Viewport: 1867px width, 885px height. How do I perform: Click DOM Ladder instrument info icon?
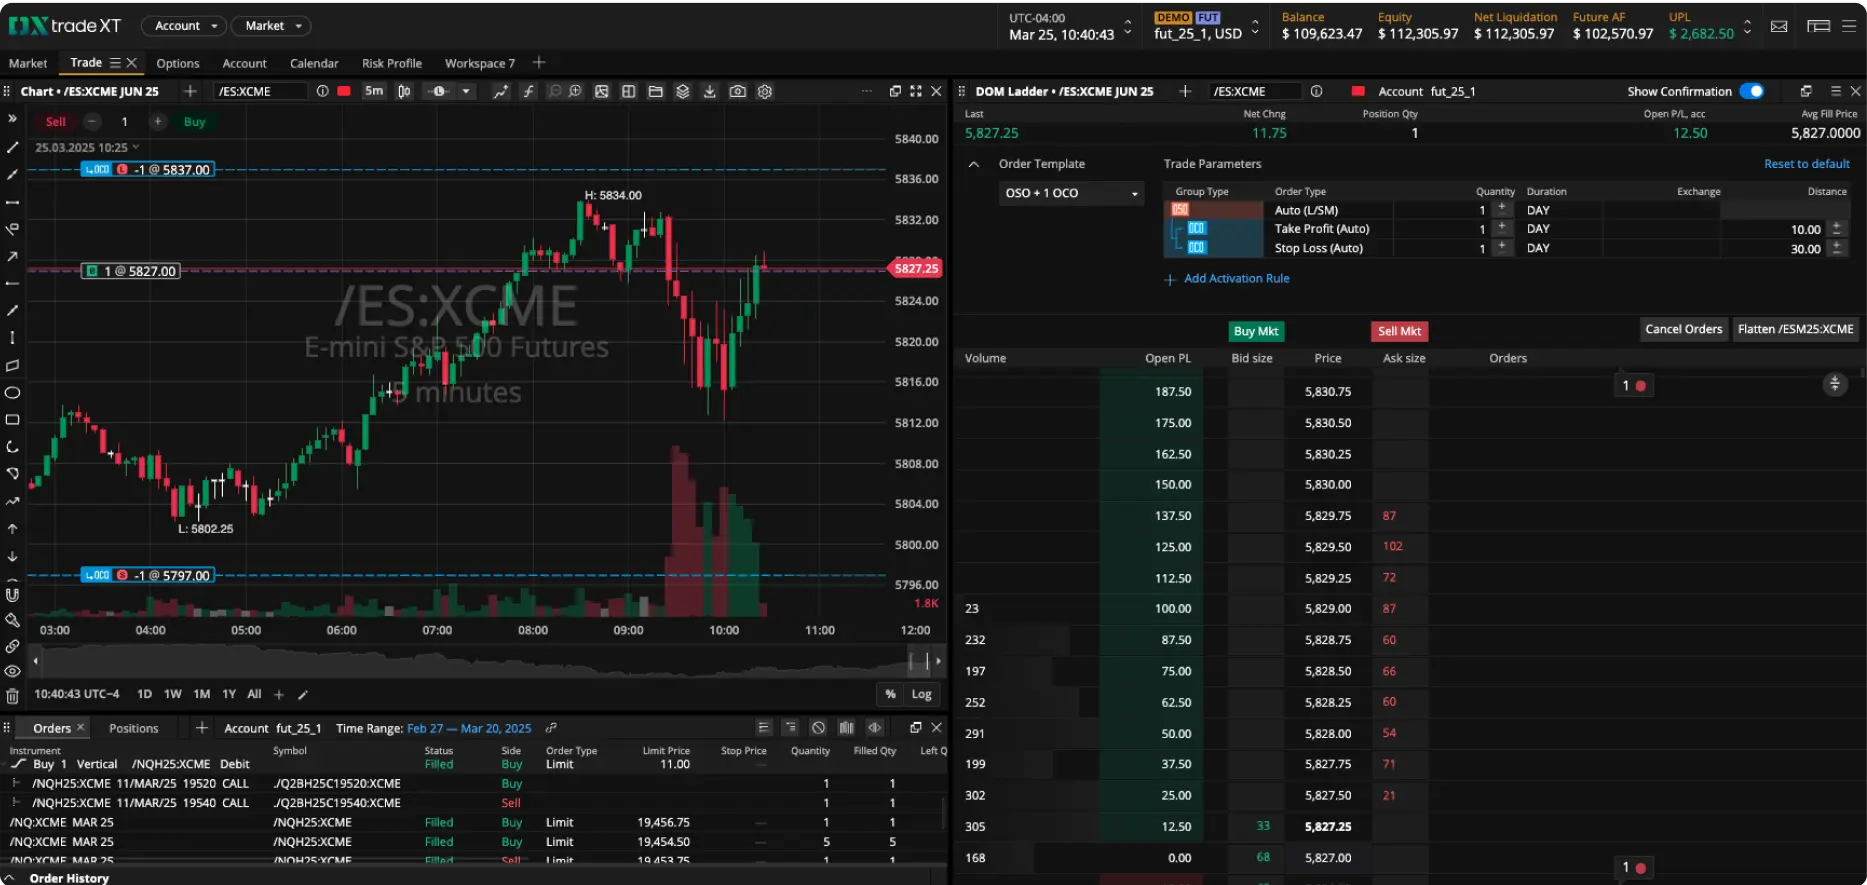click(1316, 91)
